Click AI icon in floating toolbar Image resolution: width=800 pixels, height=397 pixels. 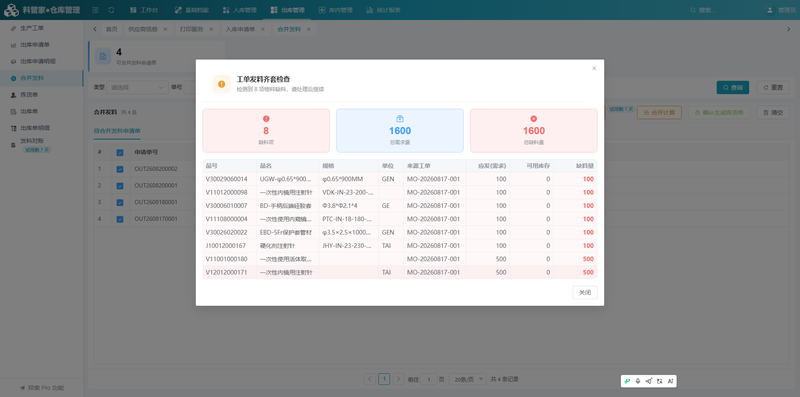coord(670,381)
